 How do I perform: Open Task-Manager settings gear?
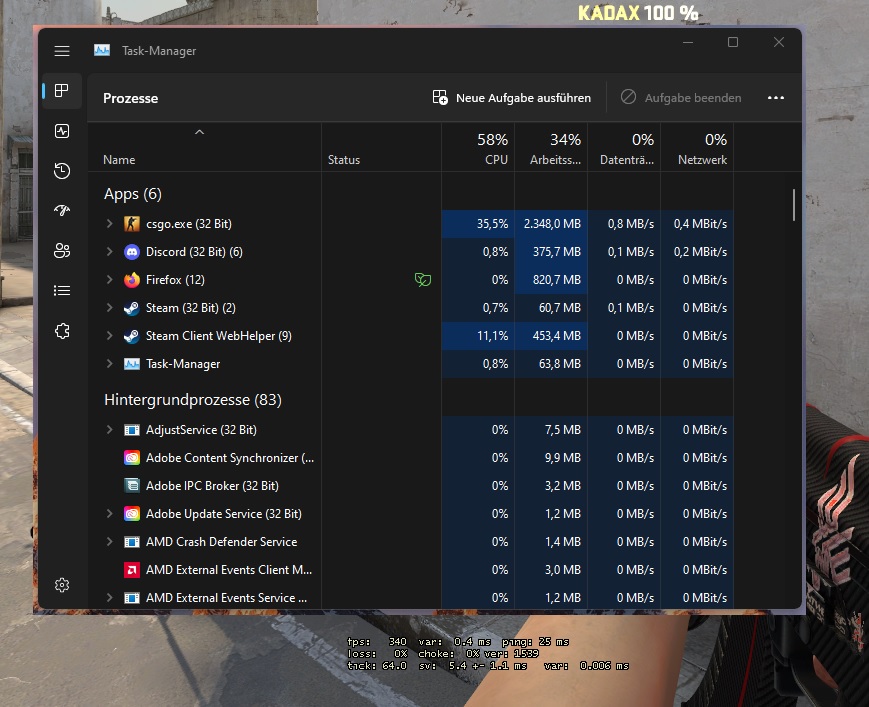(62, 585)
